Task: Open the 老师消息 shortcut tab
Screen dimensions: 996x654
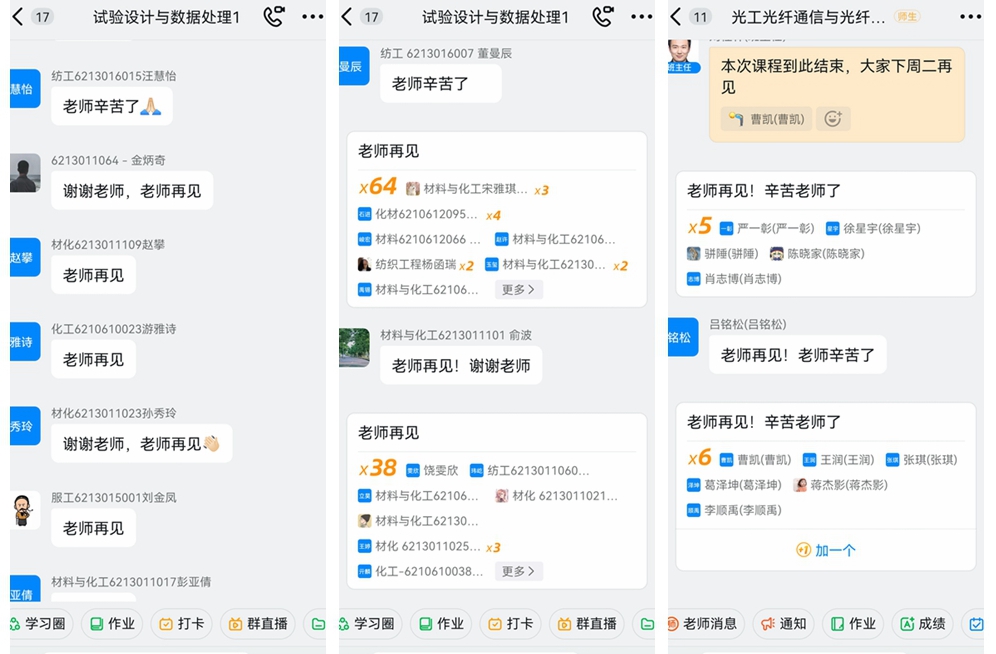Action: click(x=704, y=624)
